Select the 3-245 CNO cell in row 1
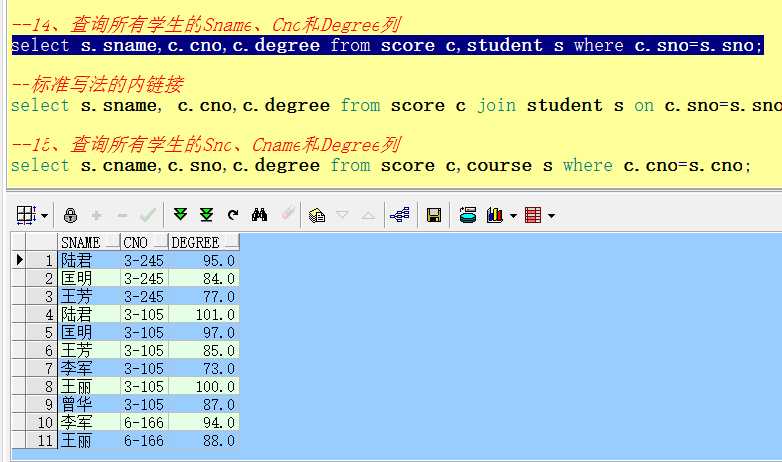 [x=144, y=260]
